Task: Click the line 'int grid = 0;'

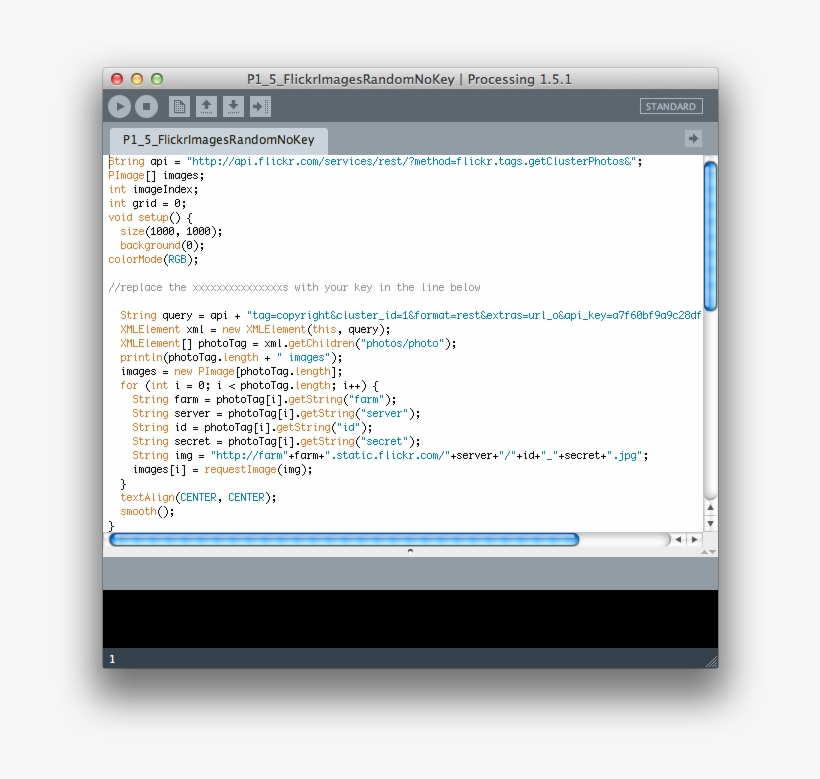Action: pyautogui.click(x=147, y=203)
